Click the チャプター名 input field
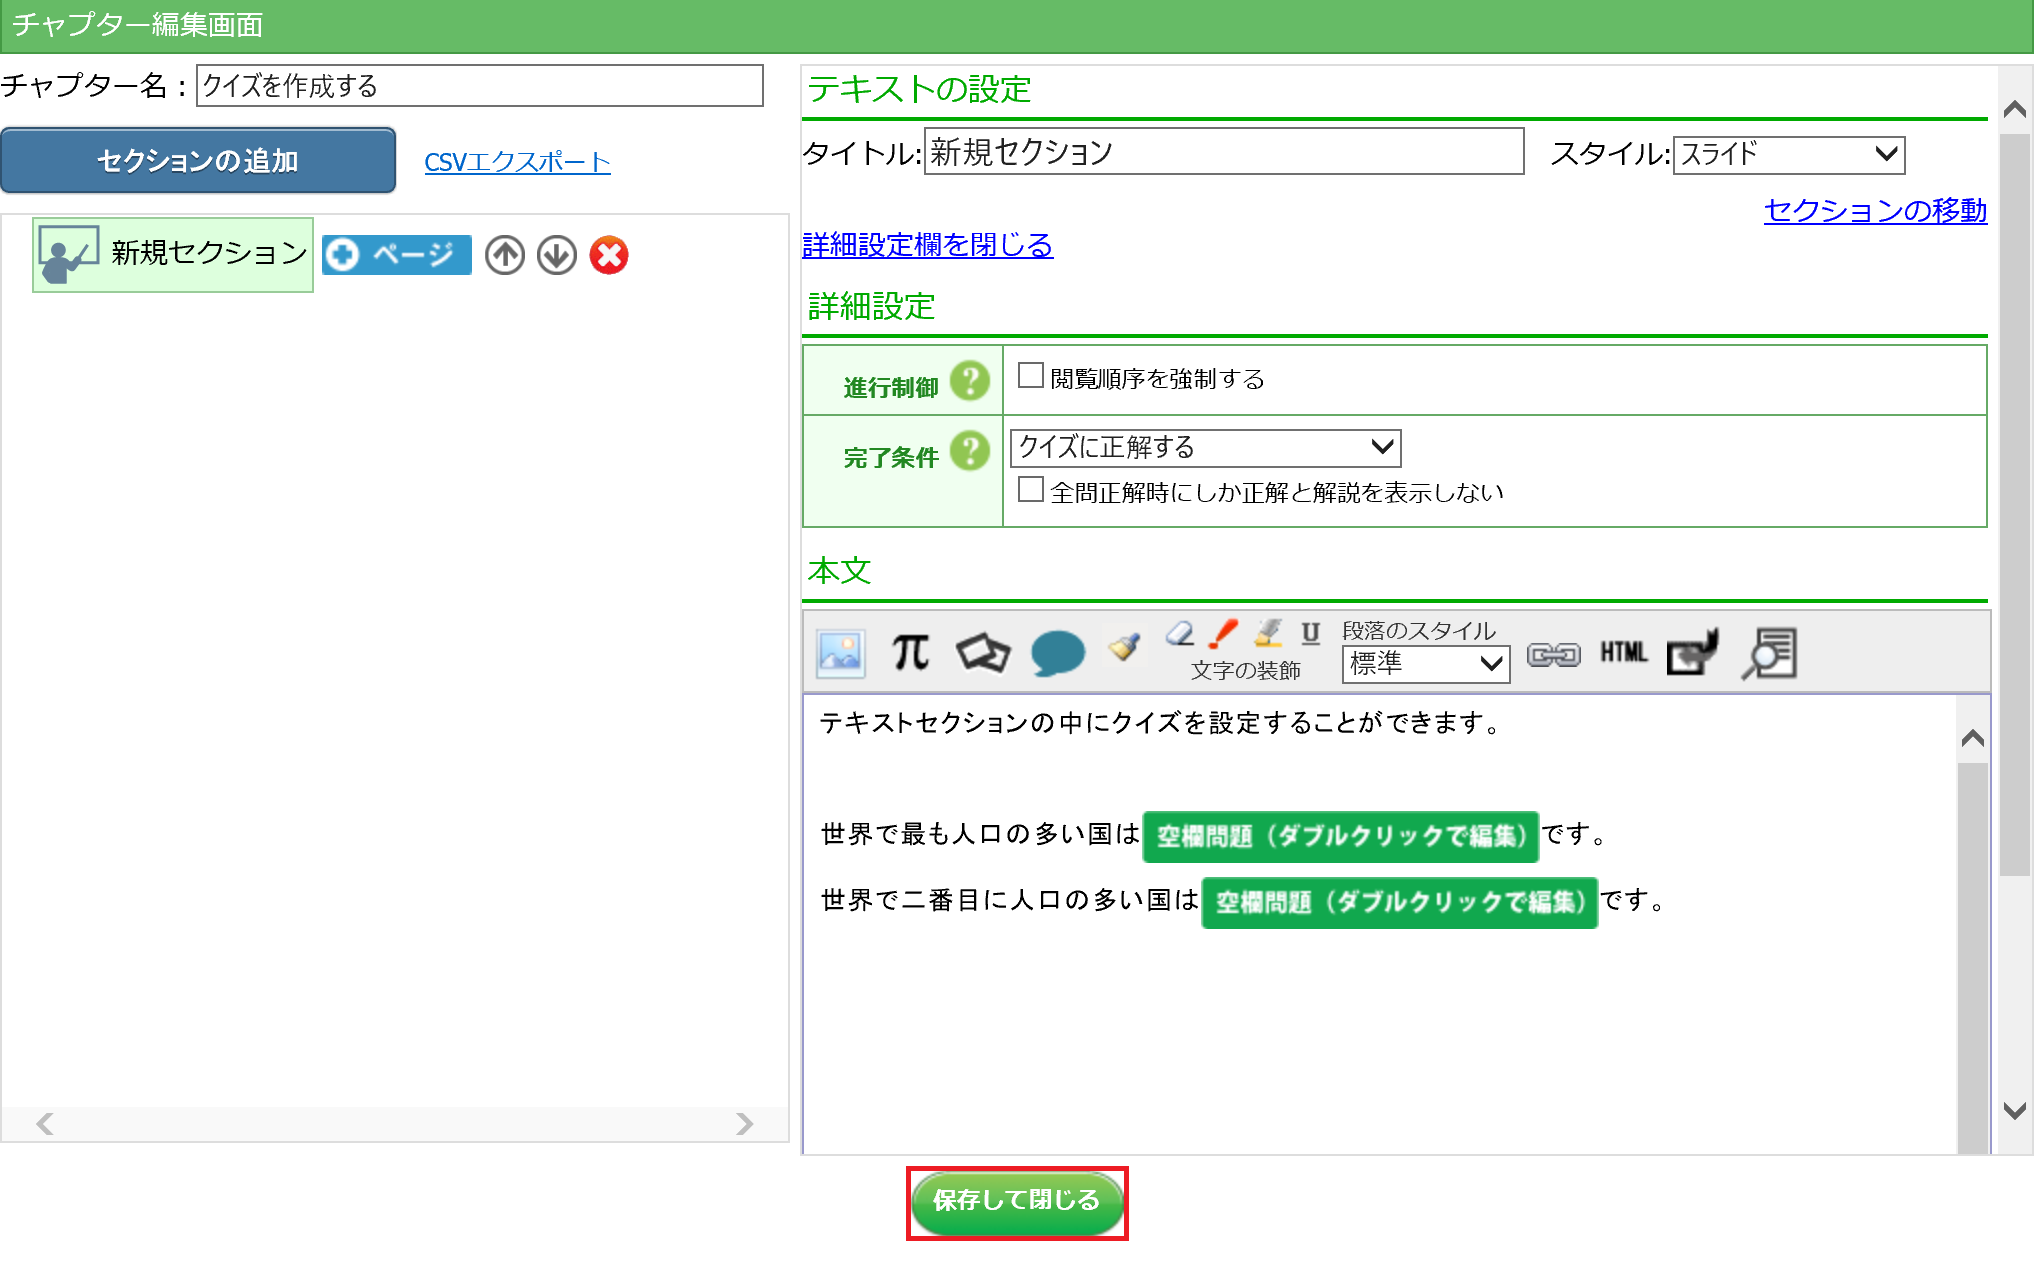Viewport: 2034px width, 1280px height. pyautogui.click(x=479, y=86)
